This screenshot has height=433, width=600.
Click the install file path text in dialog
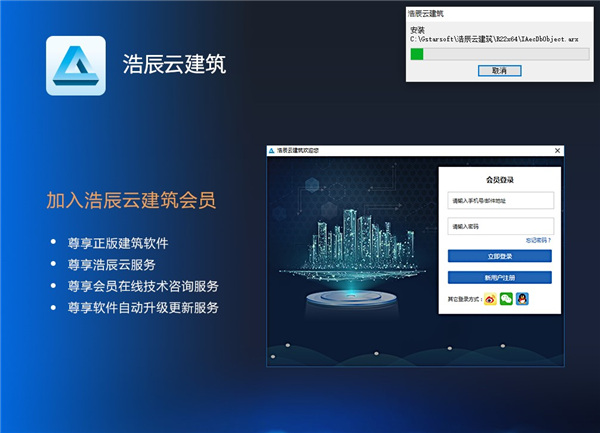click(494, 39)
